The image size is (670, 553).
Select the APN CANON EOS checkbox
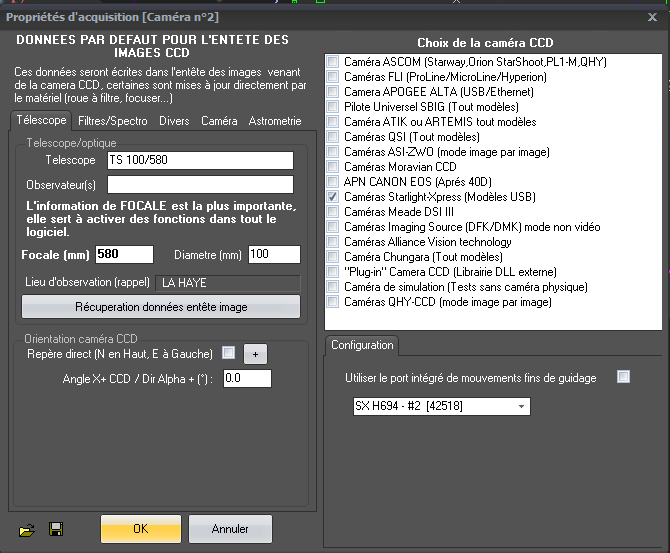[x=333, y=182]
